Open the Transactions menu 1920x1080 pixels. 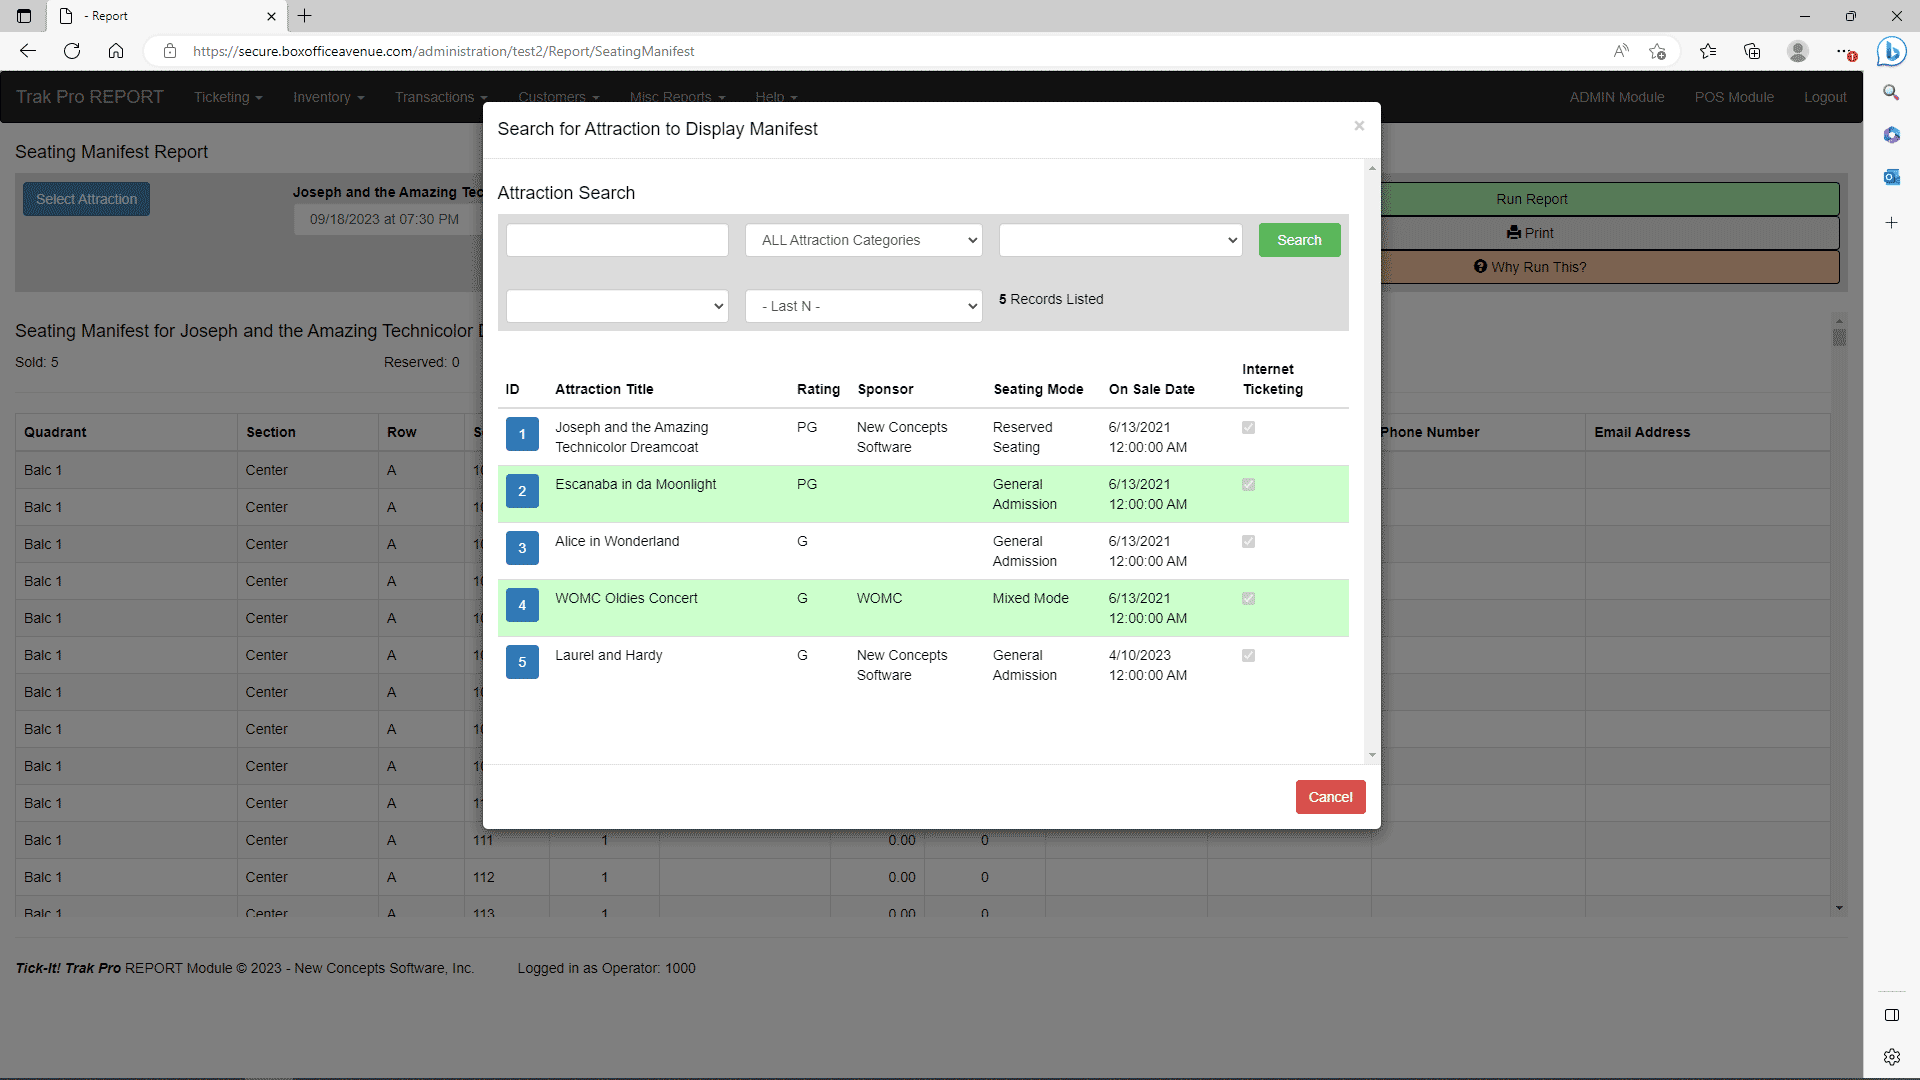[441, 97]
